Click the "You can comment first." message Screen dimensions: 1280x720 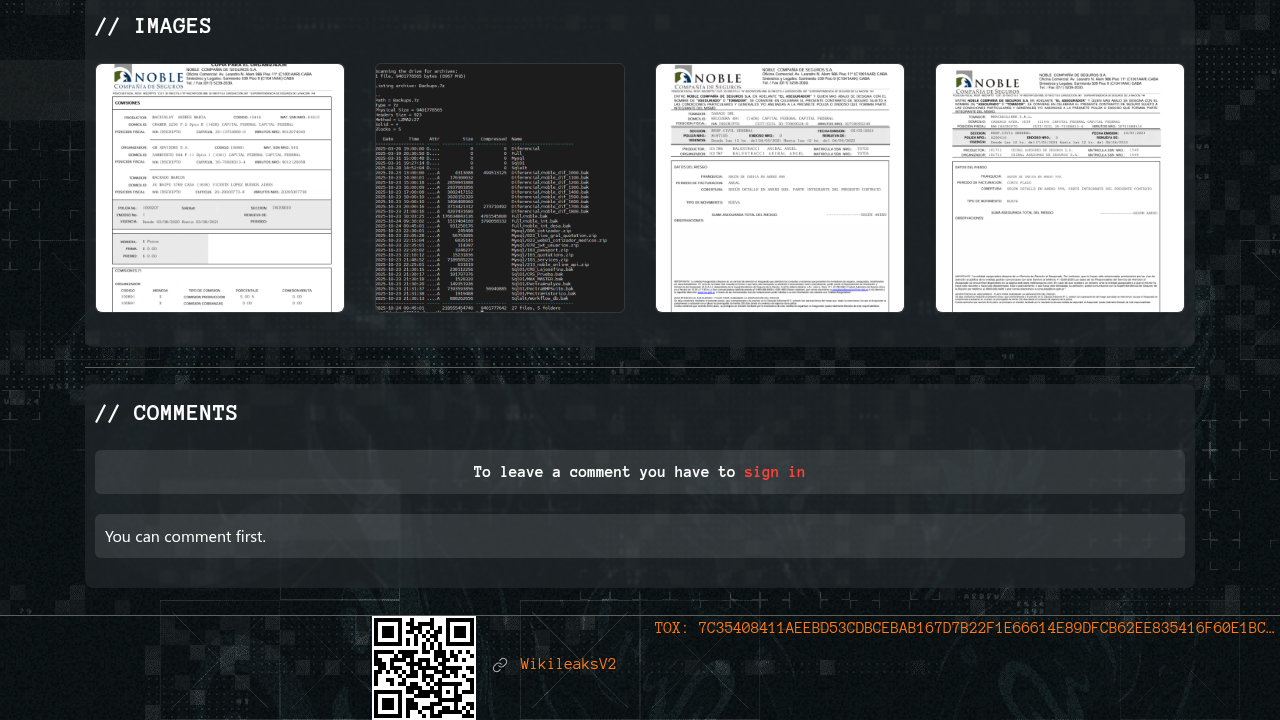point(186,536)
